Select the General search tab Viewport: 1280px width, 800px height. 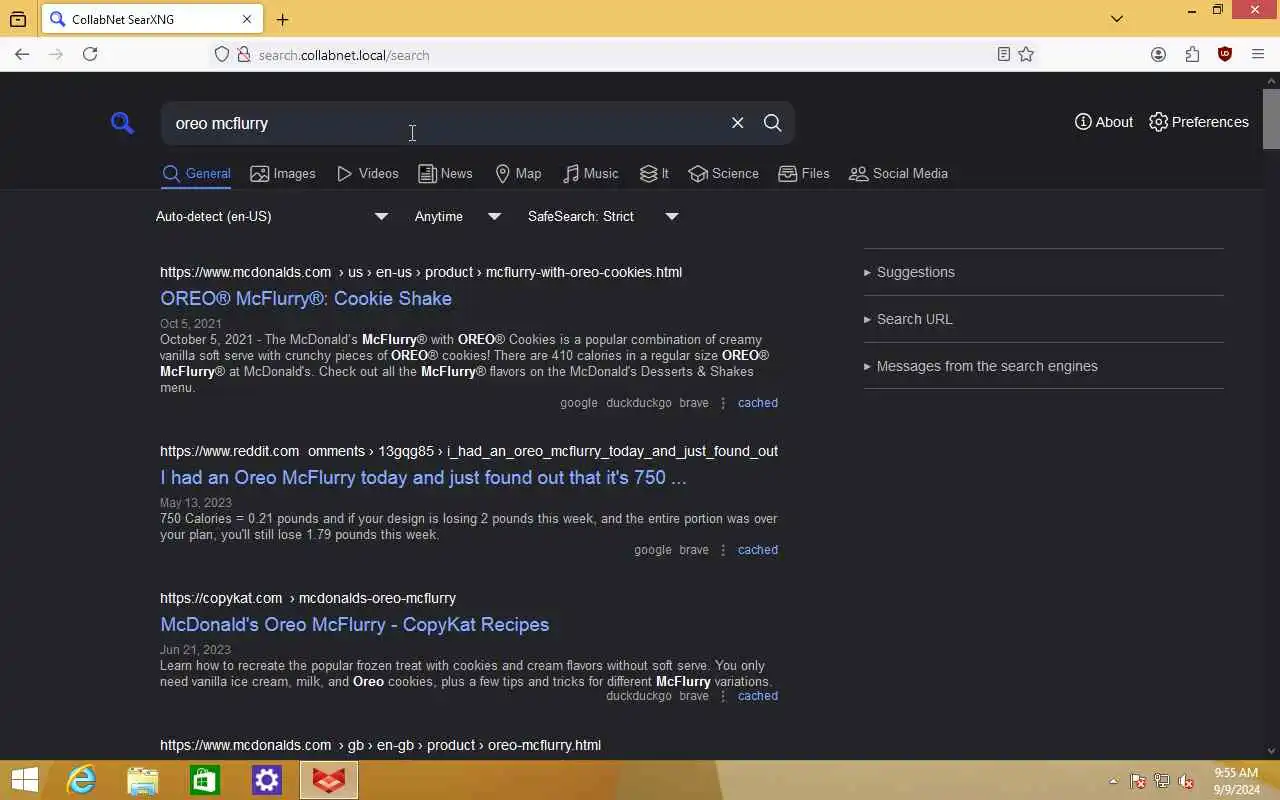pos(197,174)
